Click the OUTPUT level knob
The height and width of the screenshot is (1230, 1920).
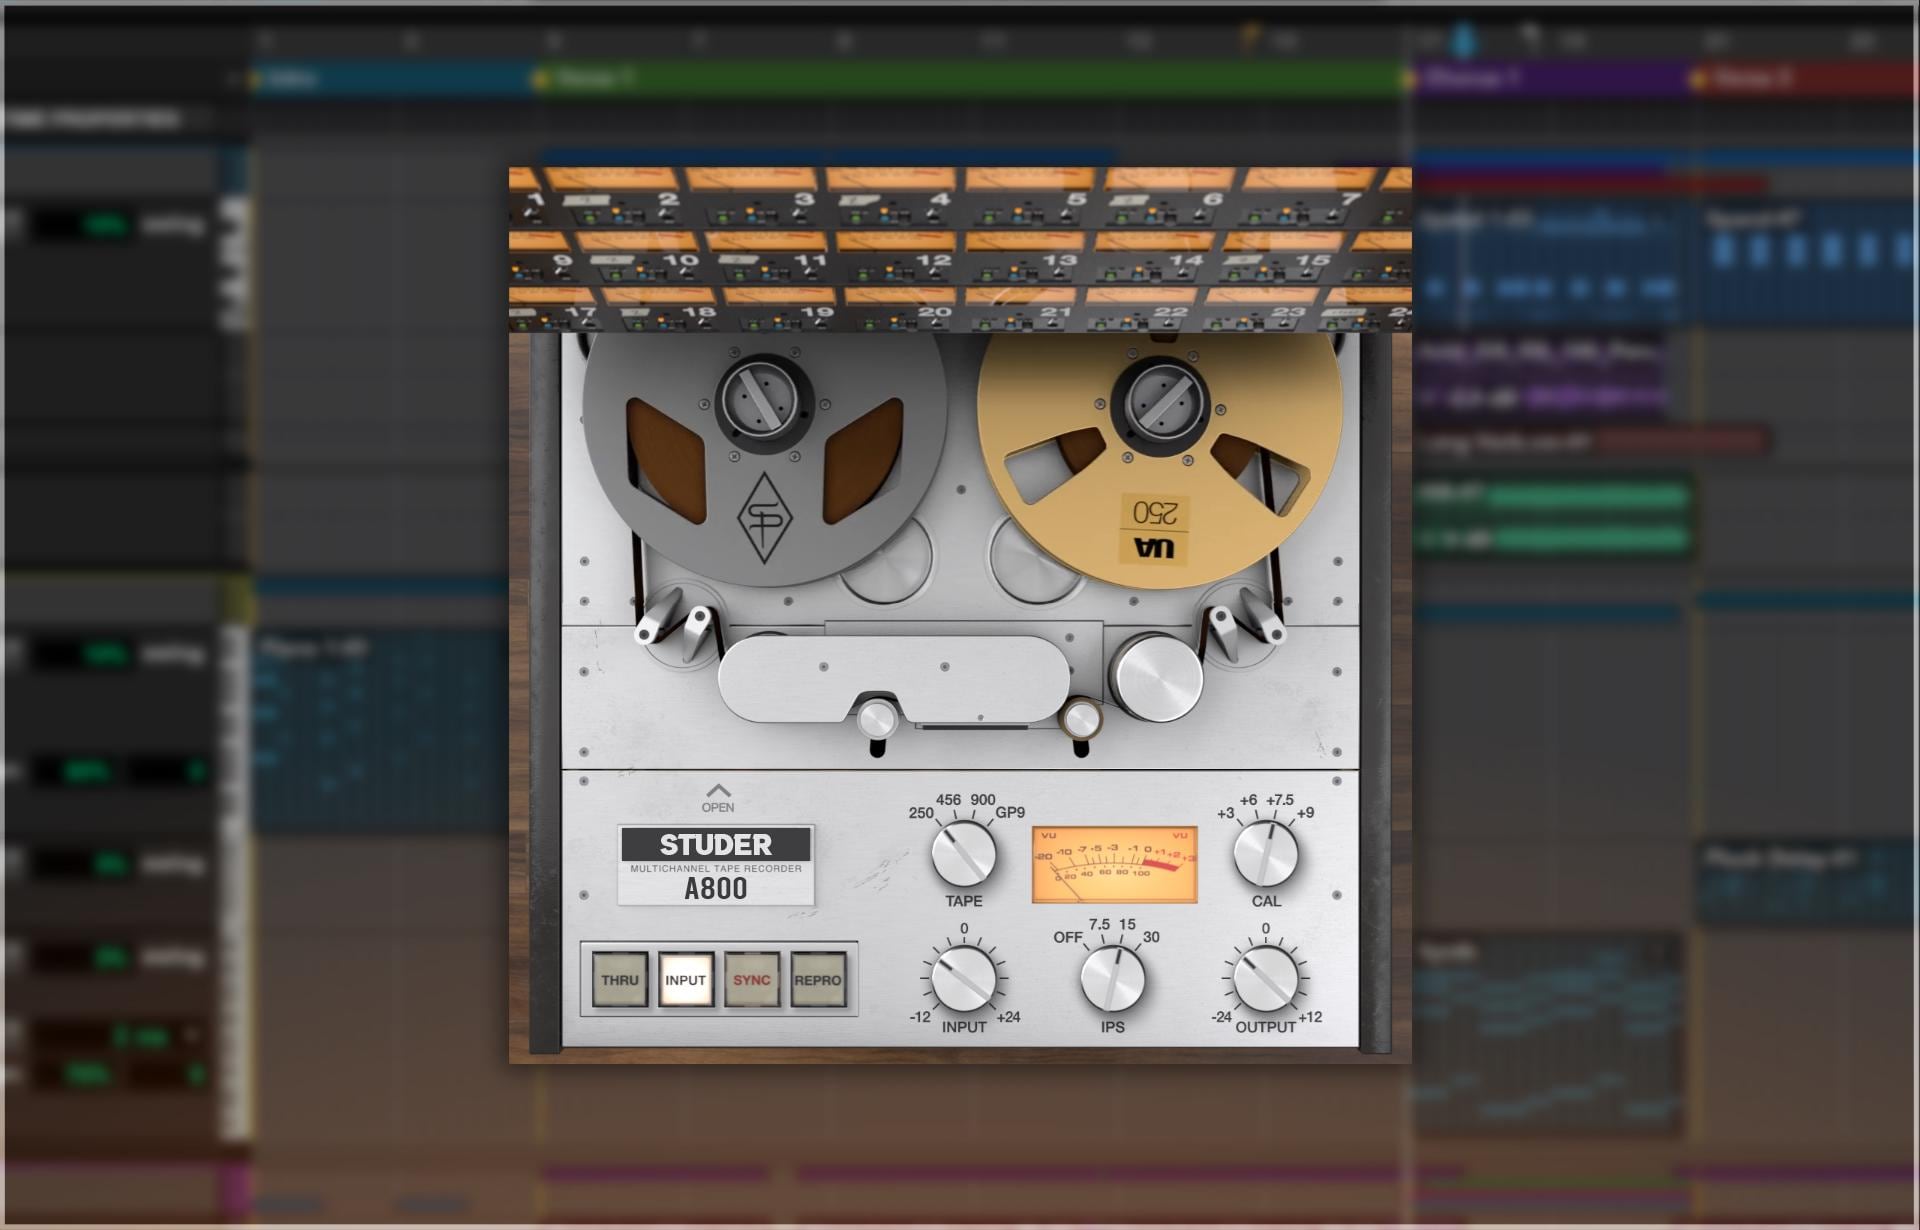[x=1266, y=978]
